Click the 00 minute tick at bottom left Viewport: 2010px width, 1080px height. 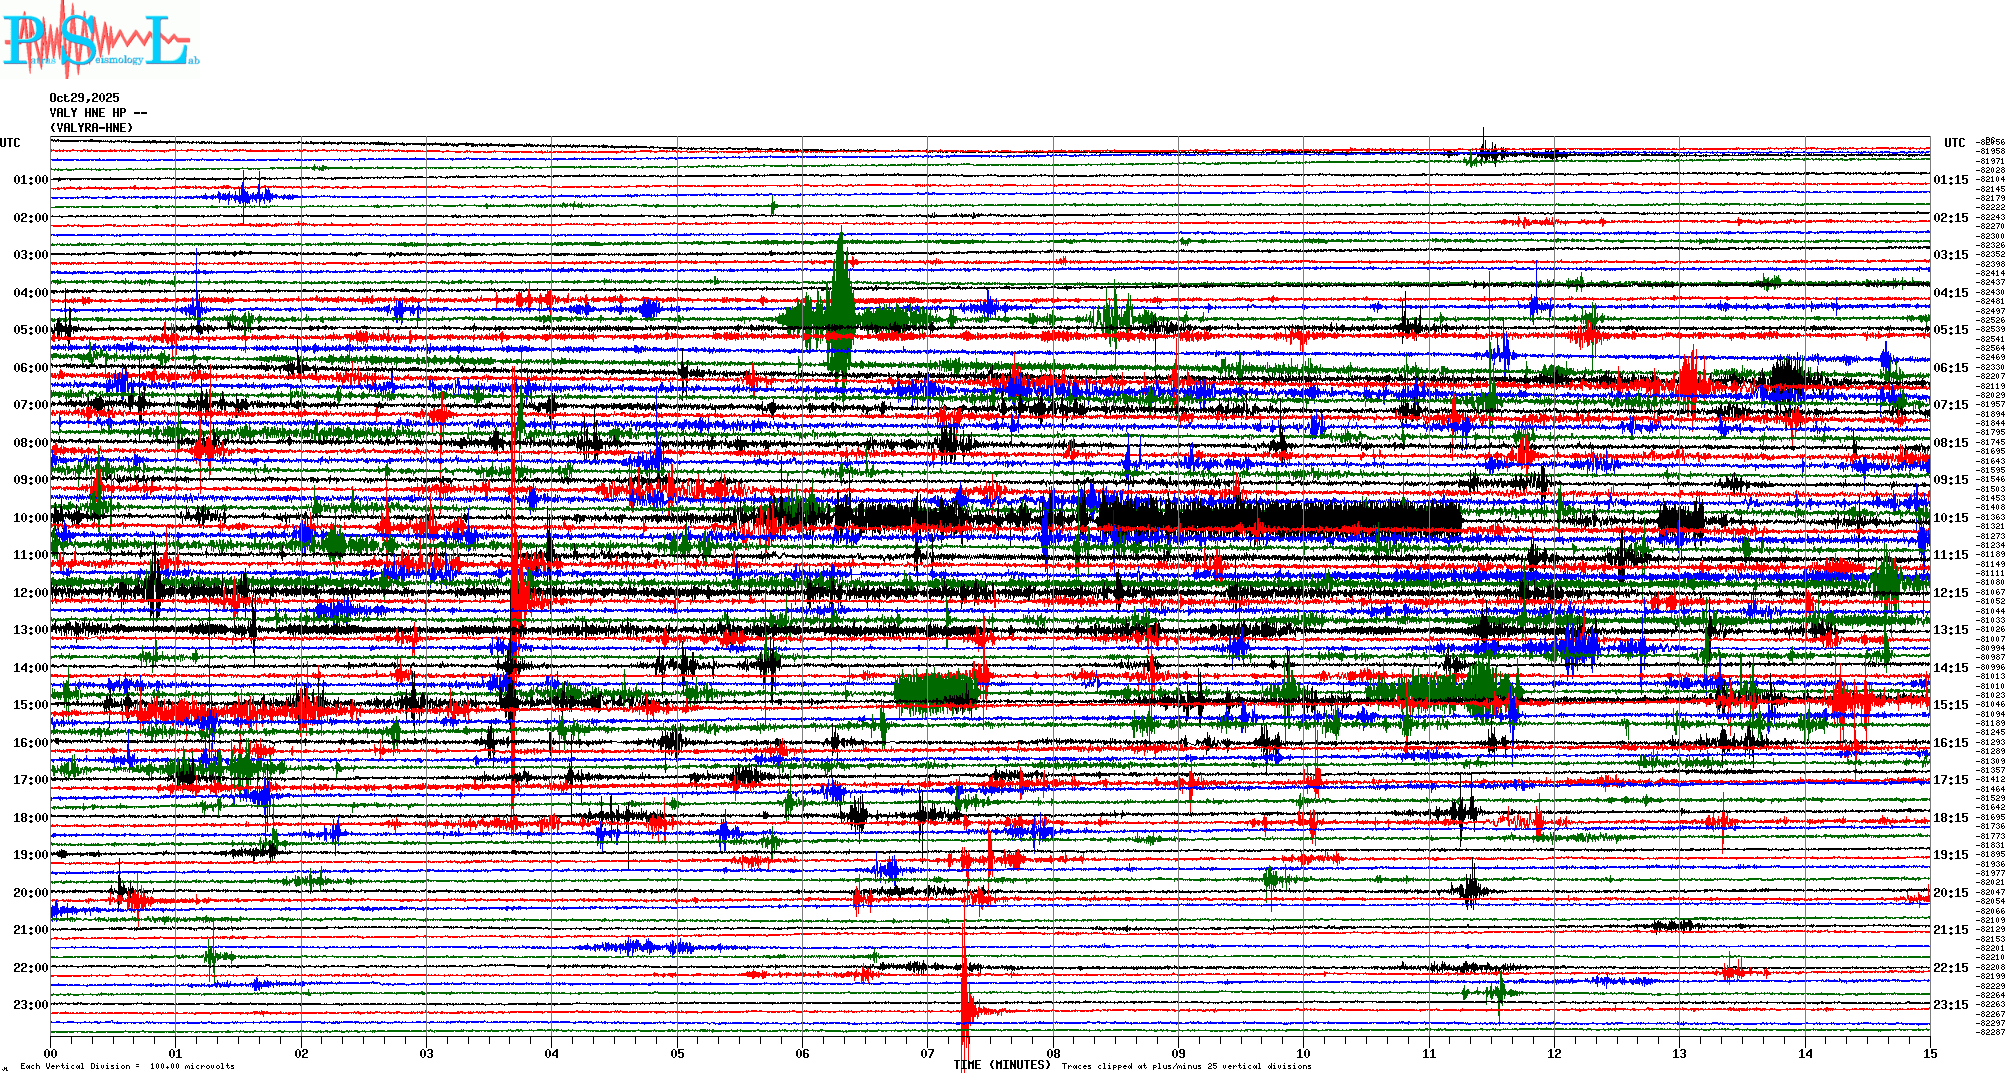click(x=51, y=1053)
